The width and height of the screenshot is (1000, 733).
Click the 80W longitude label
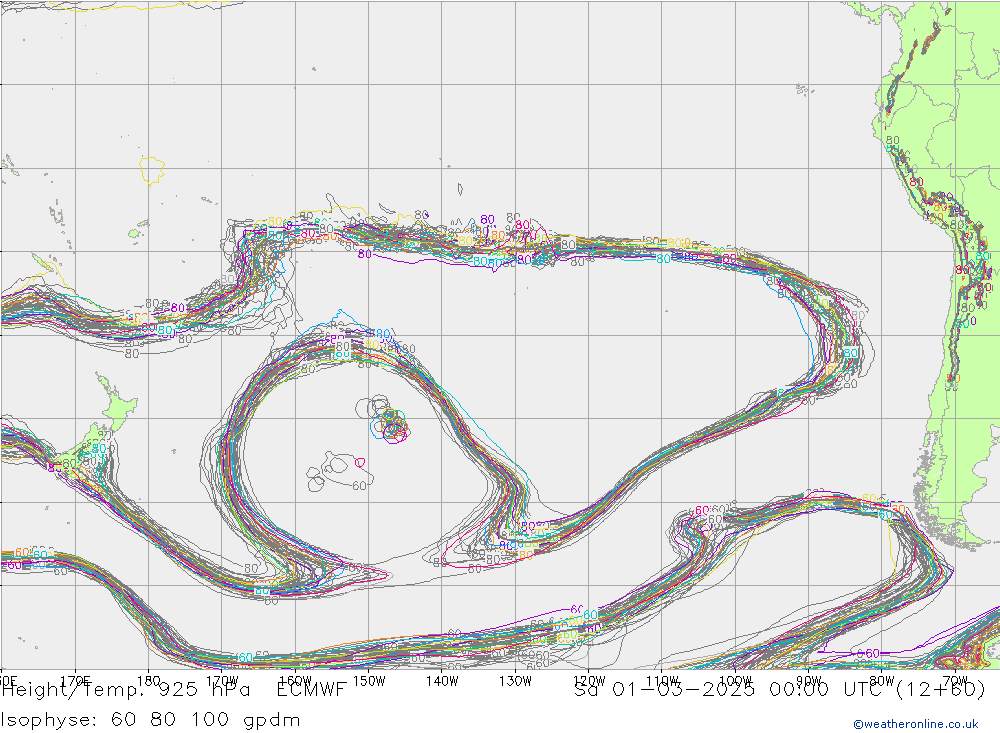click(x=882, y=681)
